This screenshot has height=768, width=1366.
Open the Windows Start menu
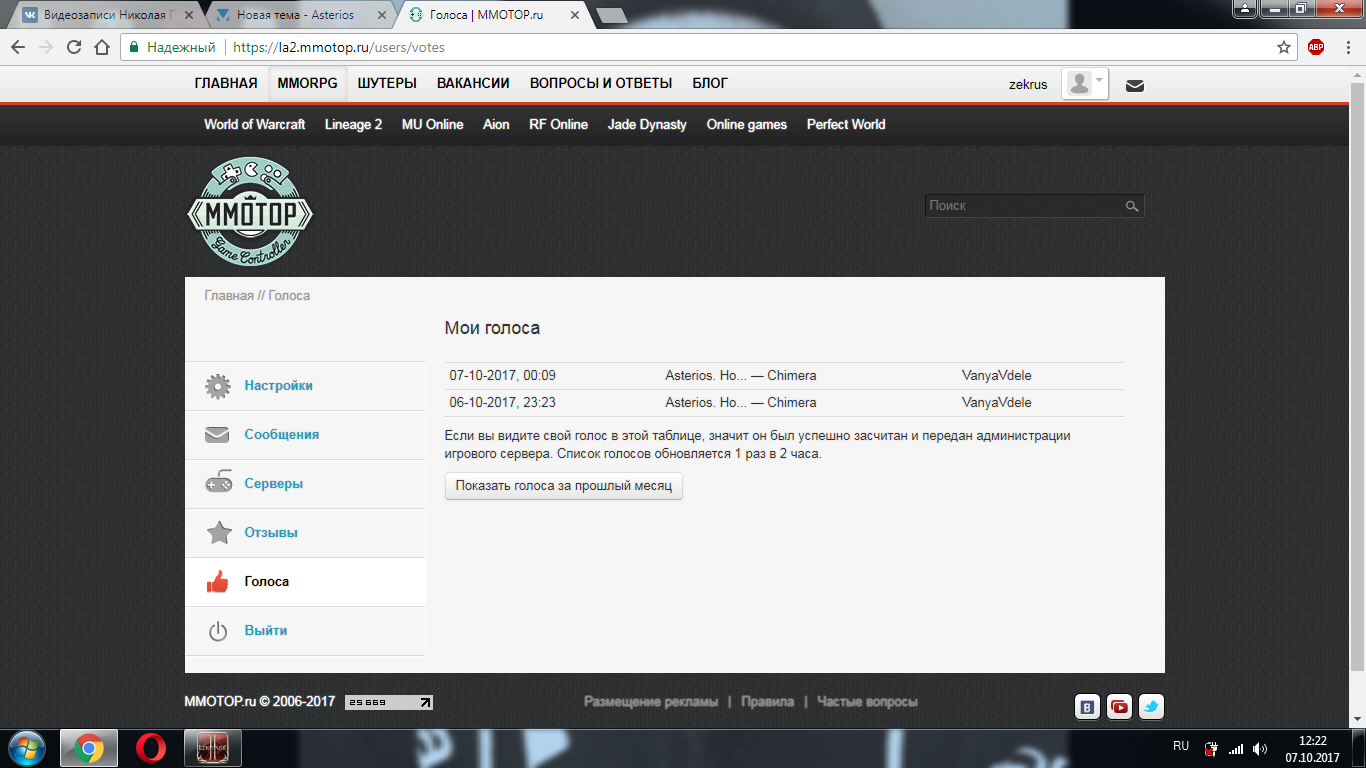(x=27, y=748)
